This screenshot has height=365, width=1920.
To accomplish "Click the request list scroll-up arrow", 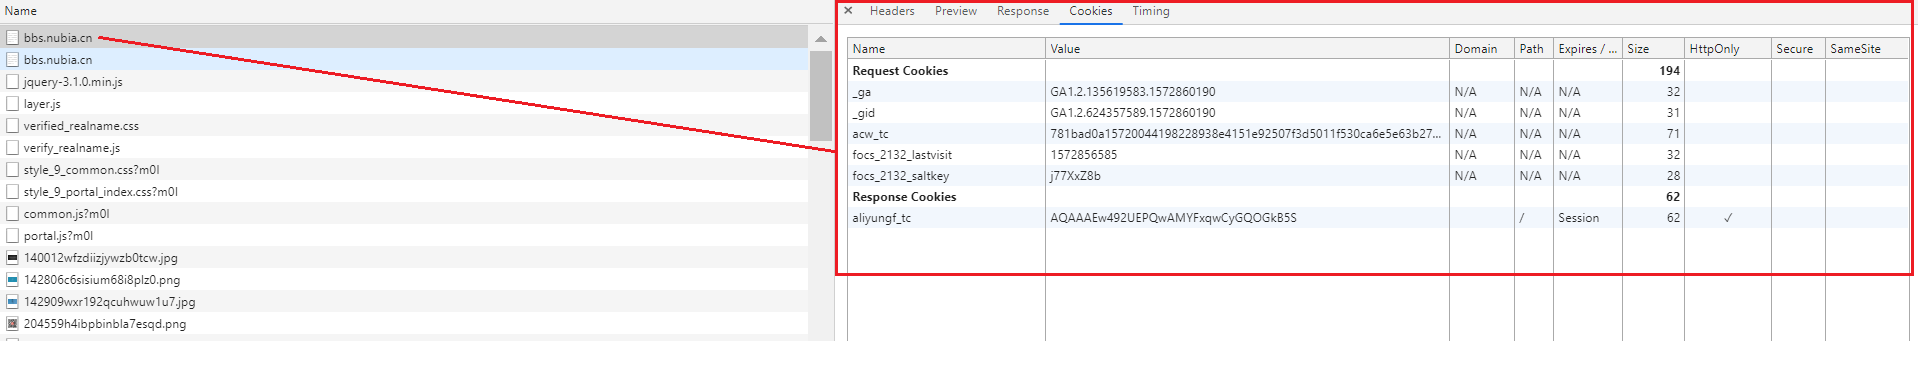I will [x=821, y=39].
